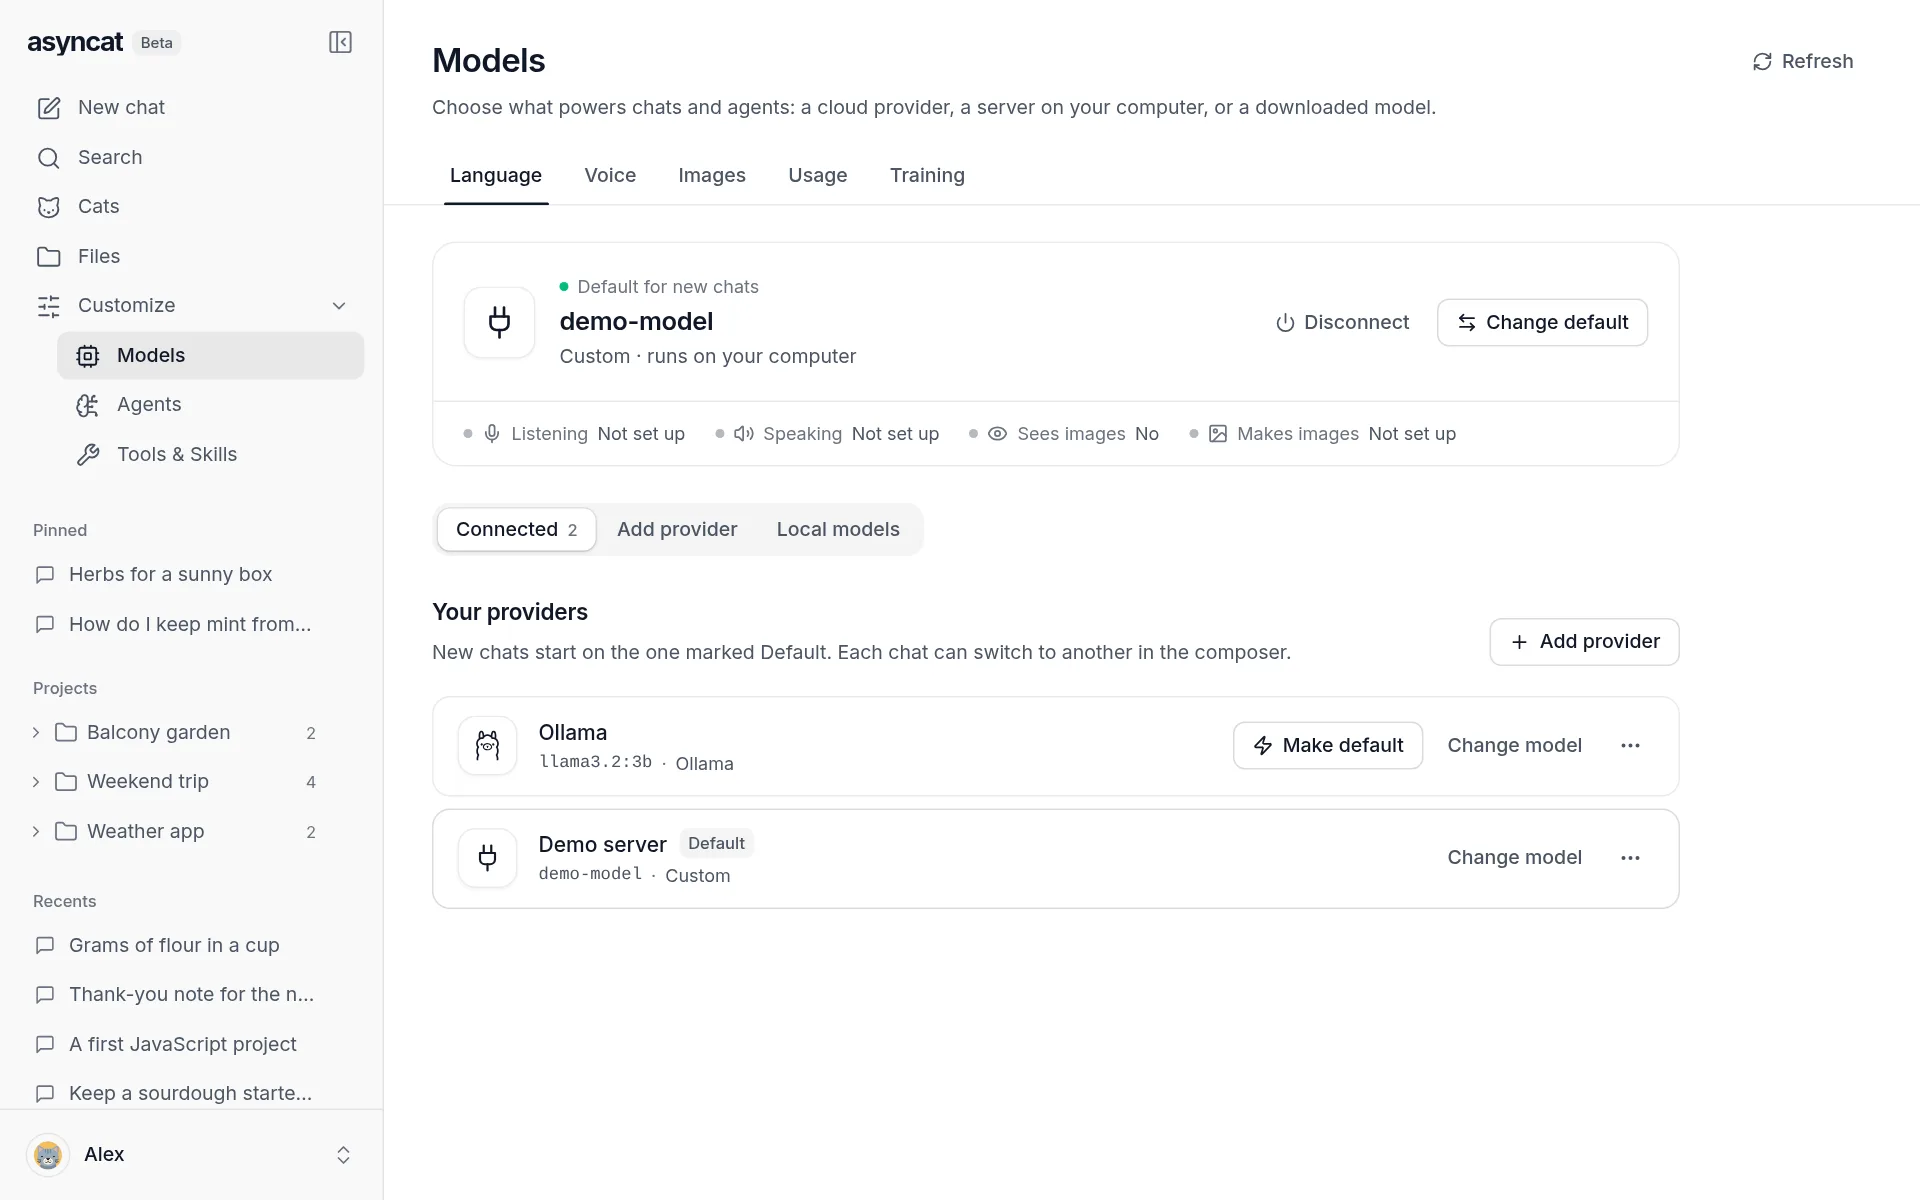Click the New chat compose icon
Screen dimensions: 1920x1200
pyautogui.click(x=49, y=108)
